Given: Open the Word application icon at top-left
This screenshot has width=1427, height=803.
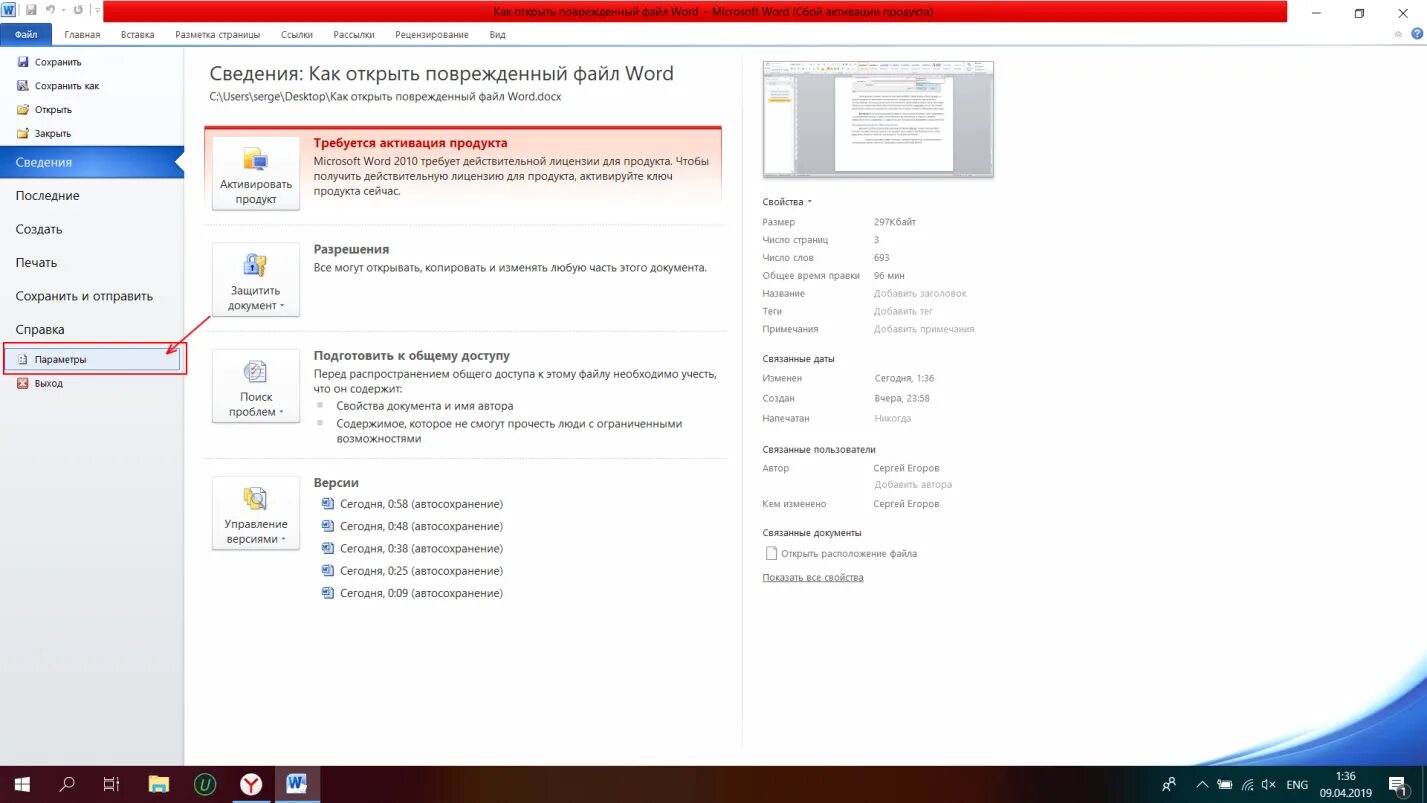Looking at the screenshot, I should (x=9, y=10).
